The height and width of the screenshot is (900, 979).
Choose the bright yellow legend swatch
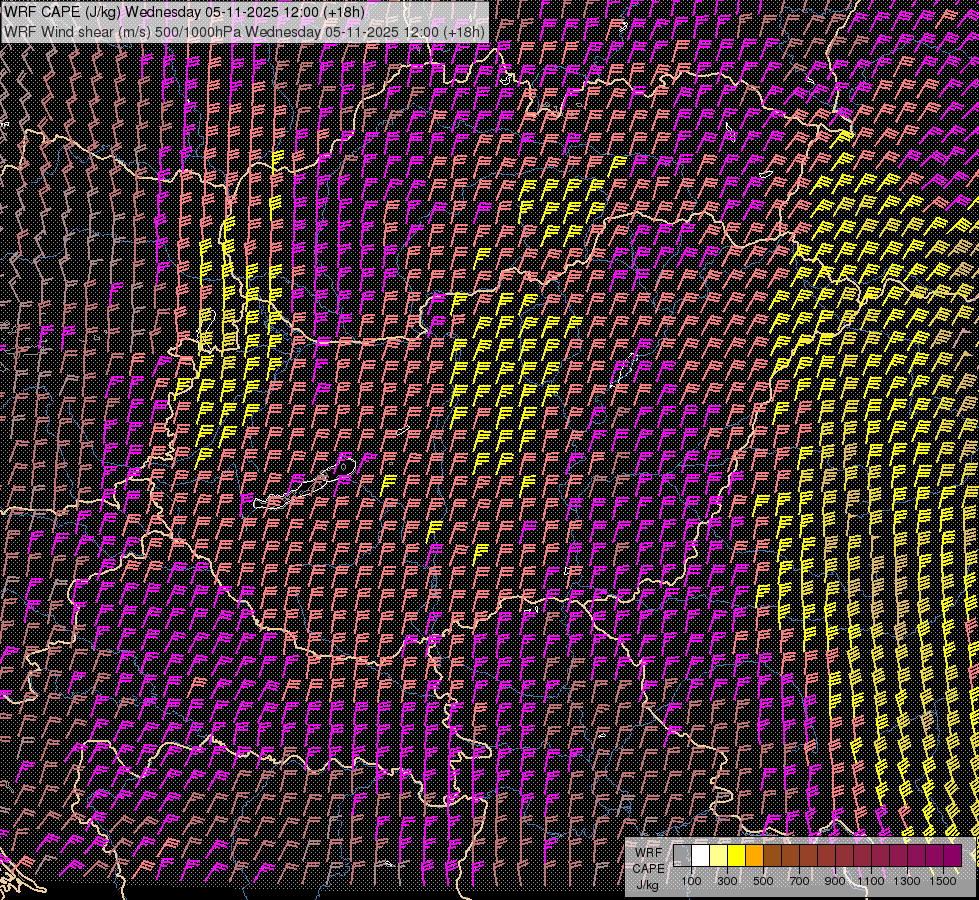[x=736, y=856]
